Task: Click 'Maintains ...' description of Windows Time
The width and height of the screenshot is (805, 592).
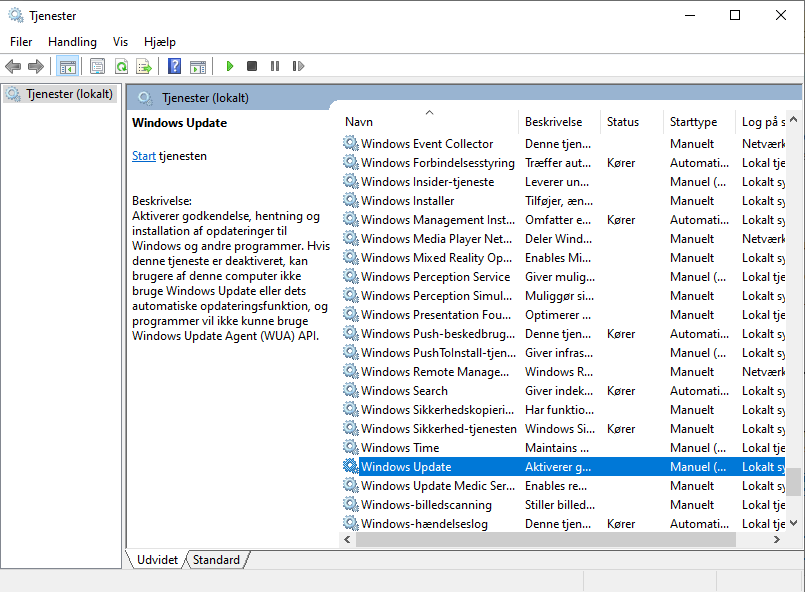Action: [557, 448]
